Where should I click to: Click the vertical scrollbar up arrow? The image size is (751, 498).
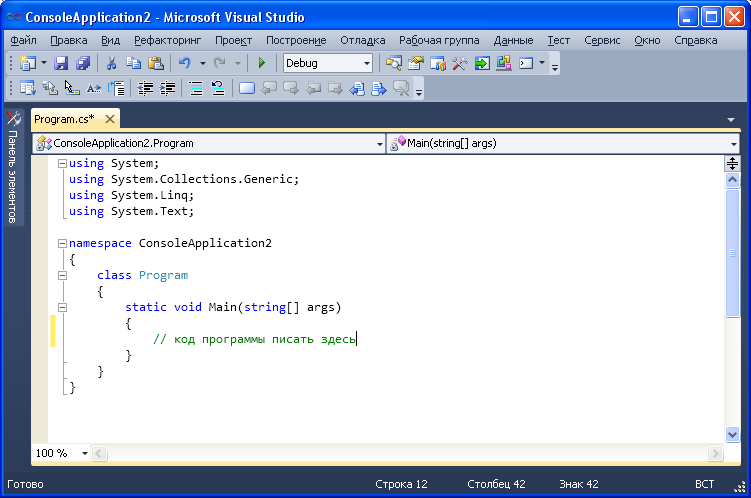click(x=732, y=180)
